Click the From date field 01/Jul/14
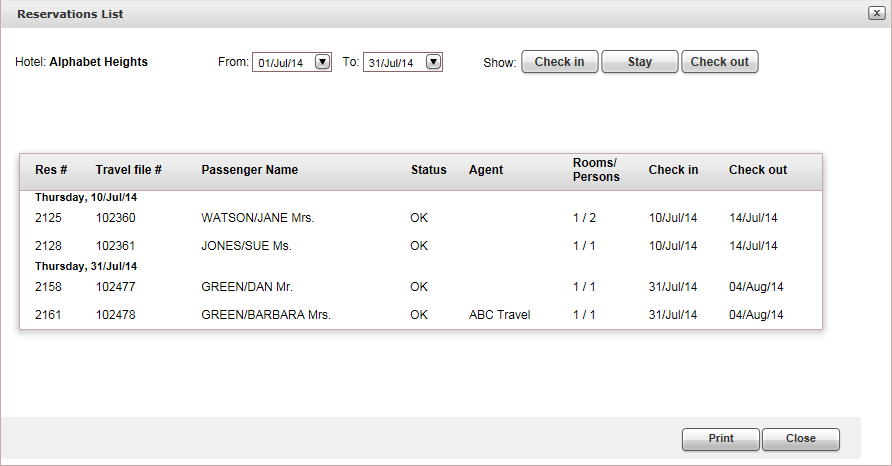Viewport: 892px width, 466px height. click(283, 63)
